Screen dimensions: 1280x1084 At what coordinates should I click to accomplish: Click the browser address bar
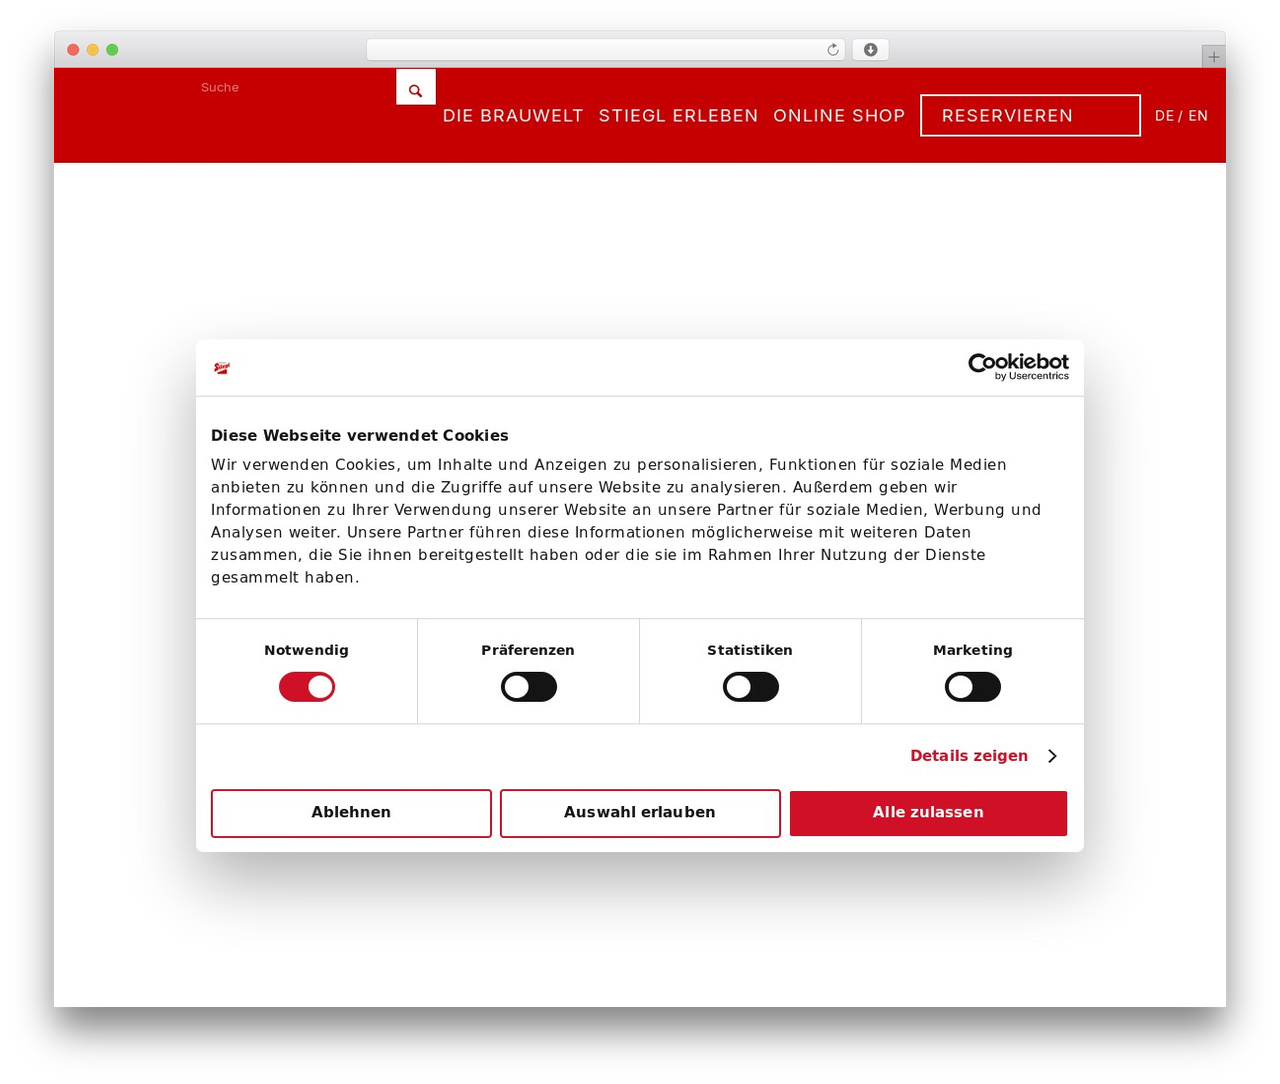pos(606,50)
